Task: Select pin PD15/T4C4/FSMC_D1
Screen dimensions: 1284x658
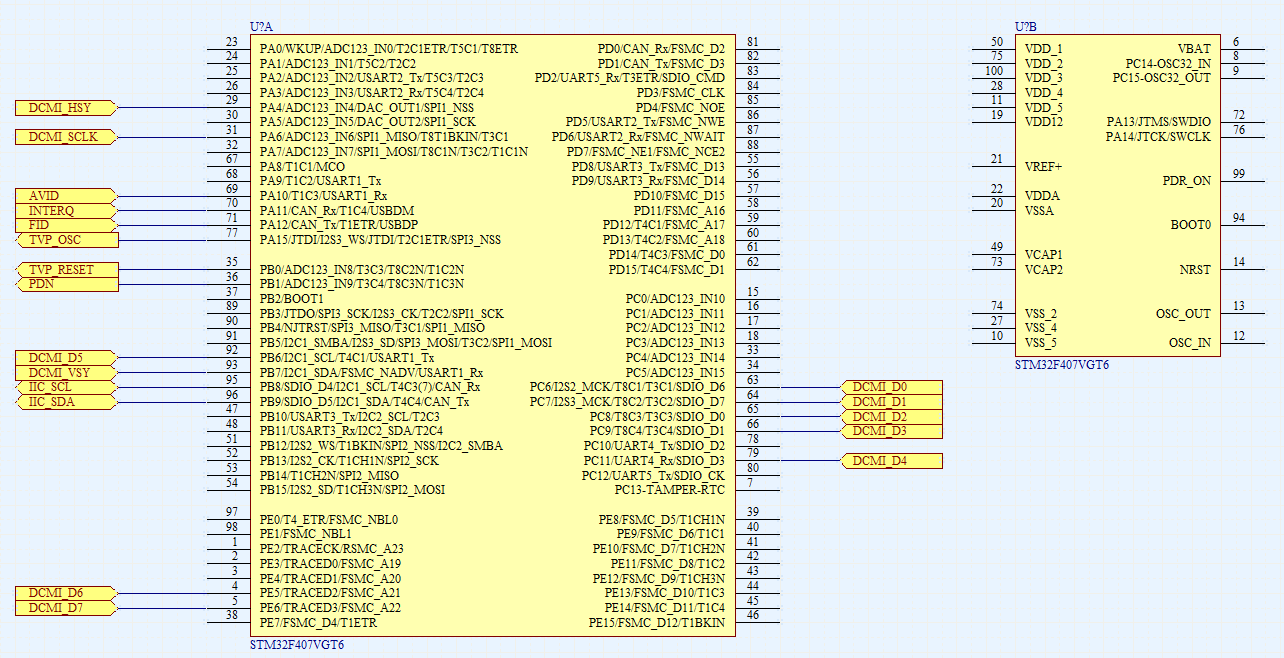Action: [x=667, y=270]
